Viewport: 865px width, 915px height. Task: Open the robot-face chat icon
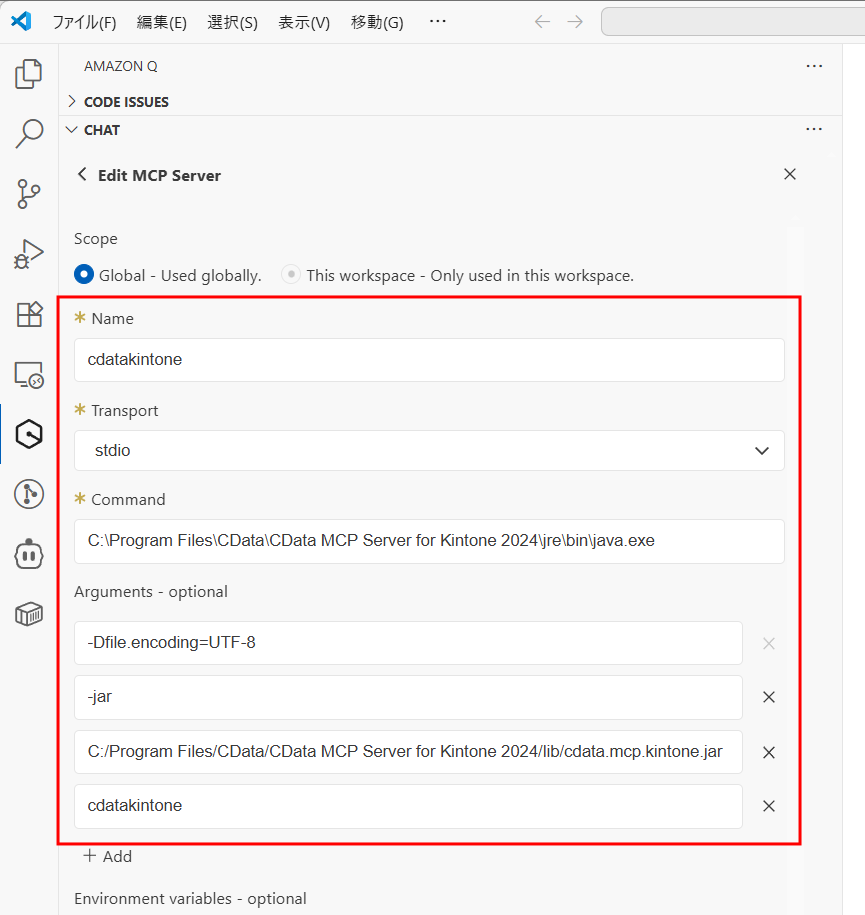29,554
